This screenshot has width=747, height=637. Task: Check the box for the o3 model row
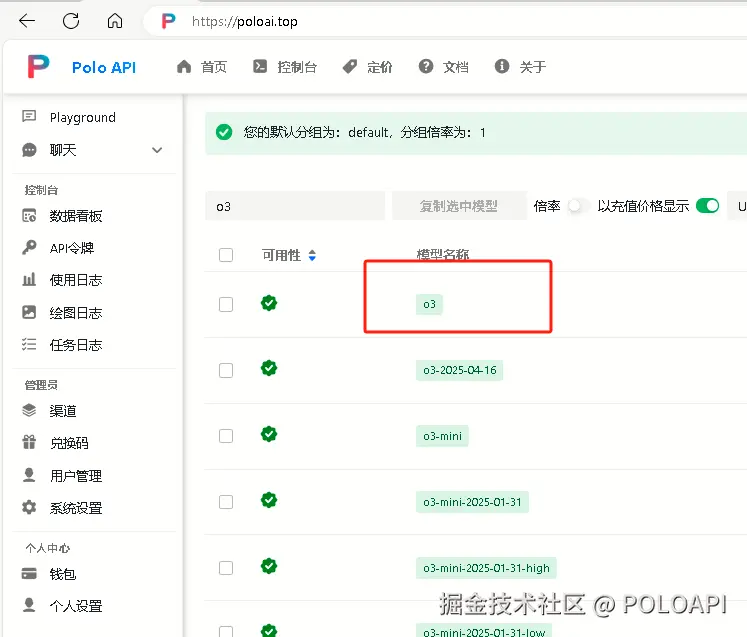click(x=226, y=304)
